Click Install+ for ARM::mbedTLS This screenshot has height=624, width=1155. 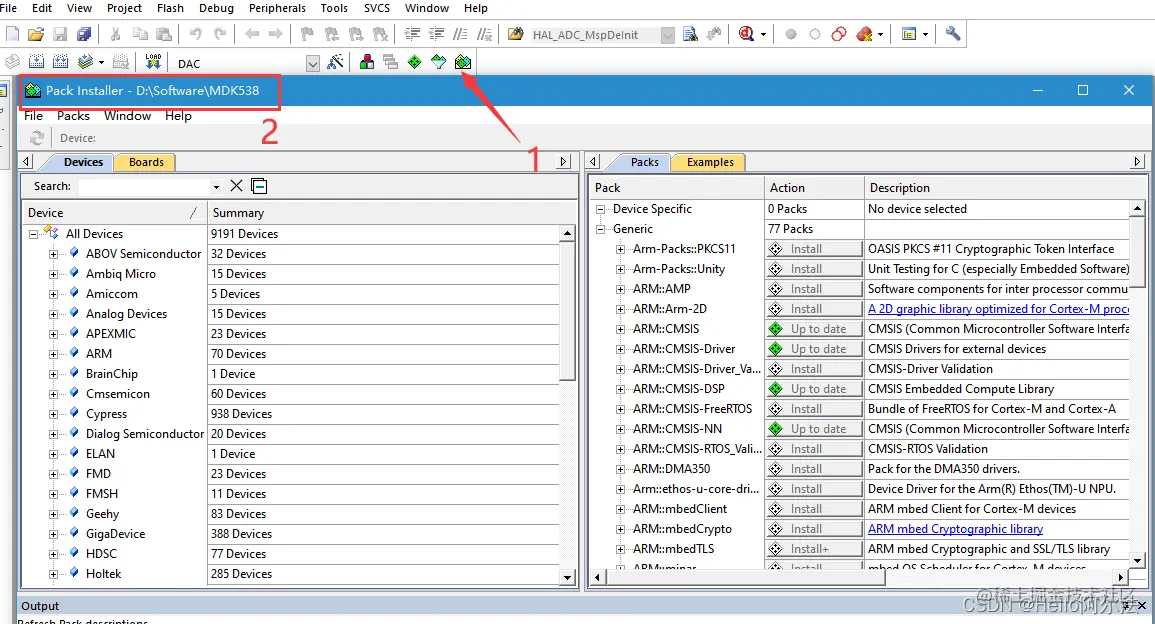[814, 549]
